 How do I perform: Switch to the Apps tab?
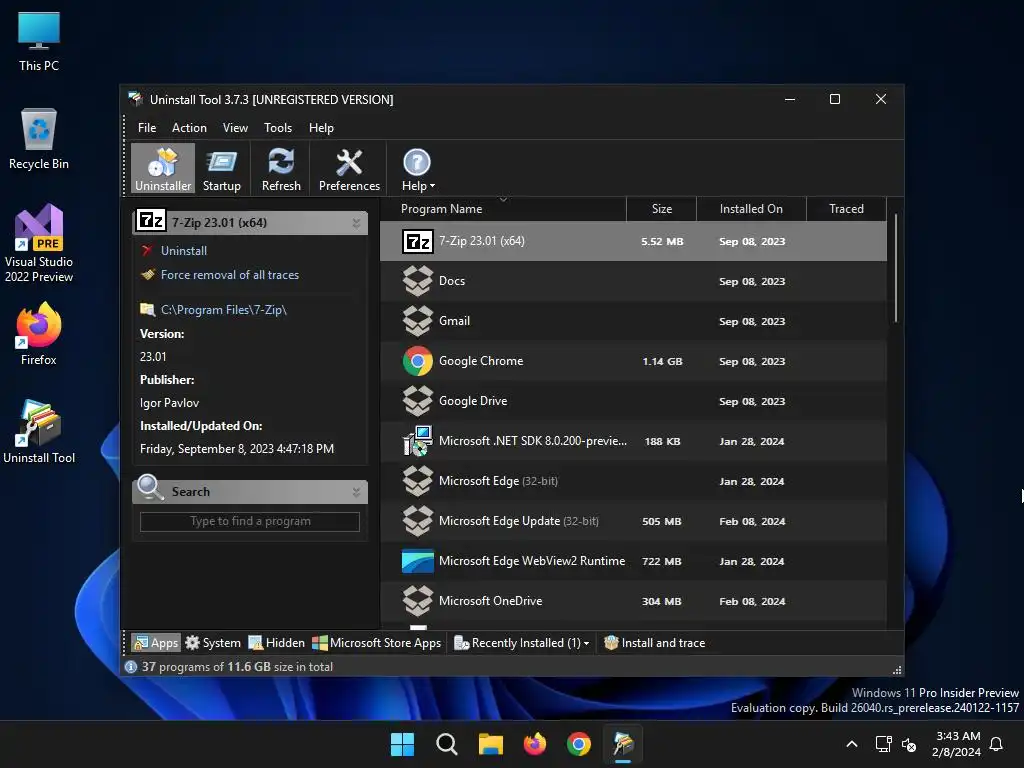[x=155, y=643]
